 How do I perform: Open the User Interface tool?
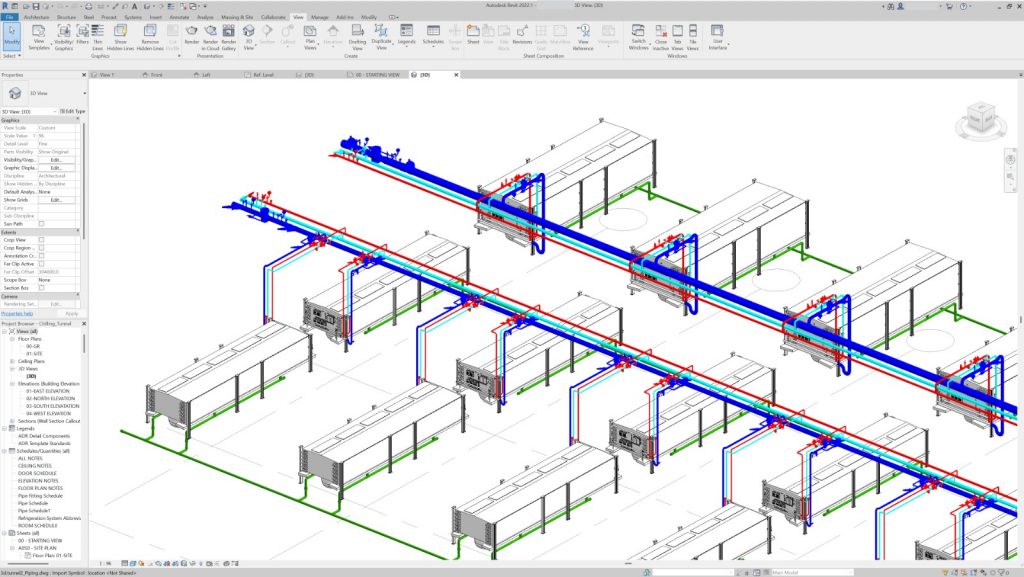[x=717, y=37]
